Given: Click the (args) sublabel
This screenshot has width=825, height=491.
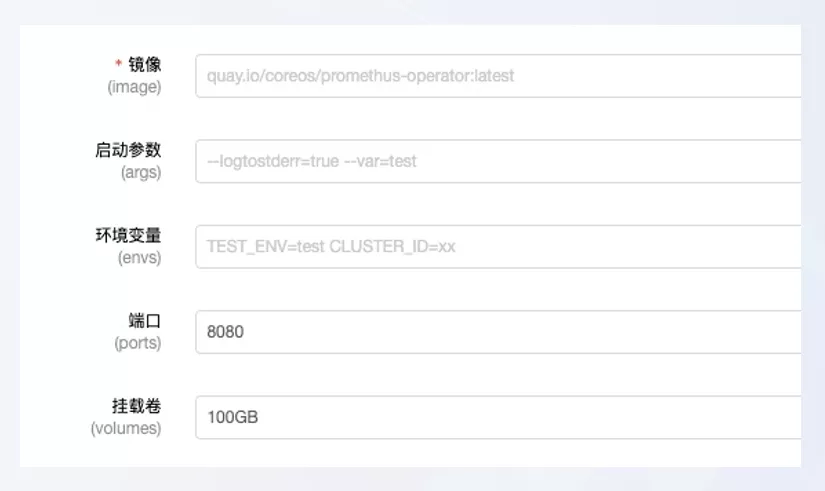Looking at the screenshot, I should tap(141, 172).
